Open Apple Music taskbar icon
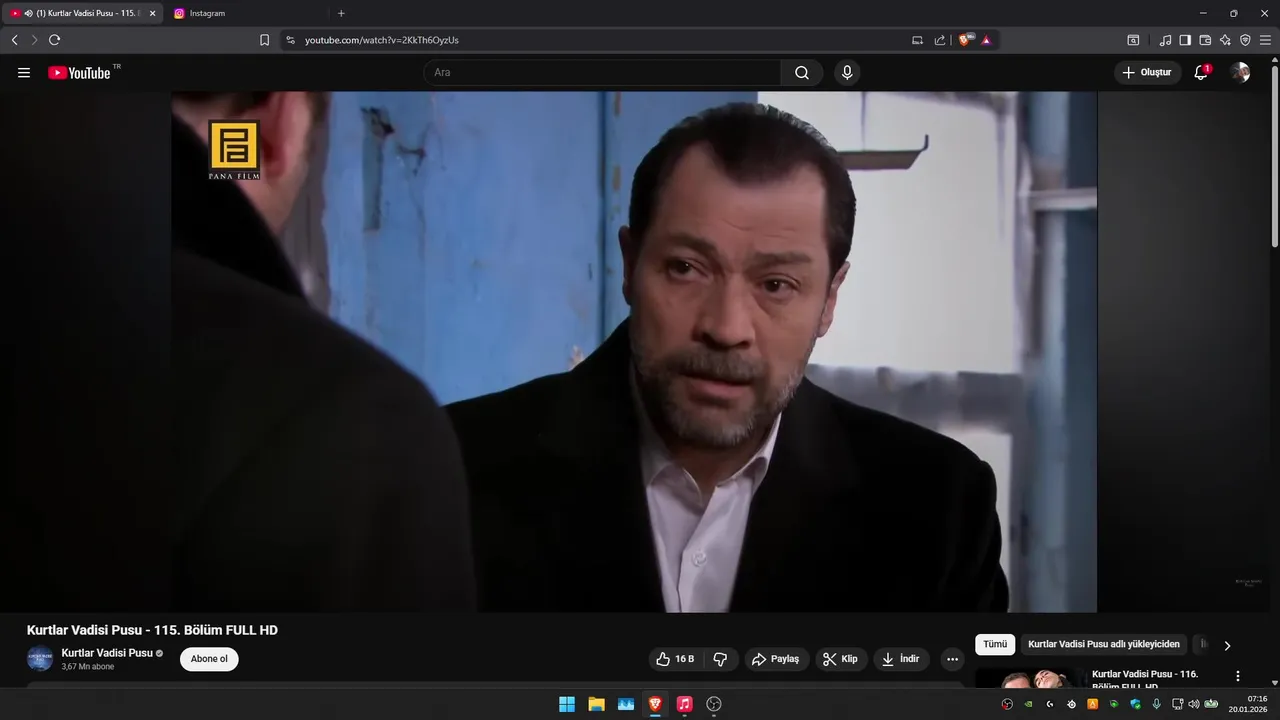1280x720 pixels. tap(684, 704)
